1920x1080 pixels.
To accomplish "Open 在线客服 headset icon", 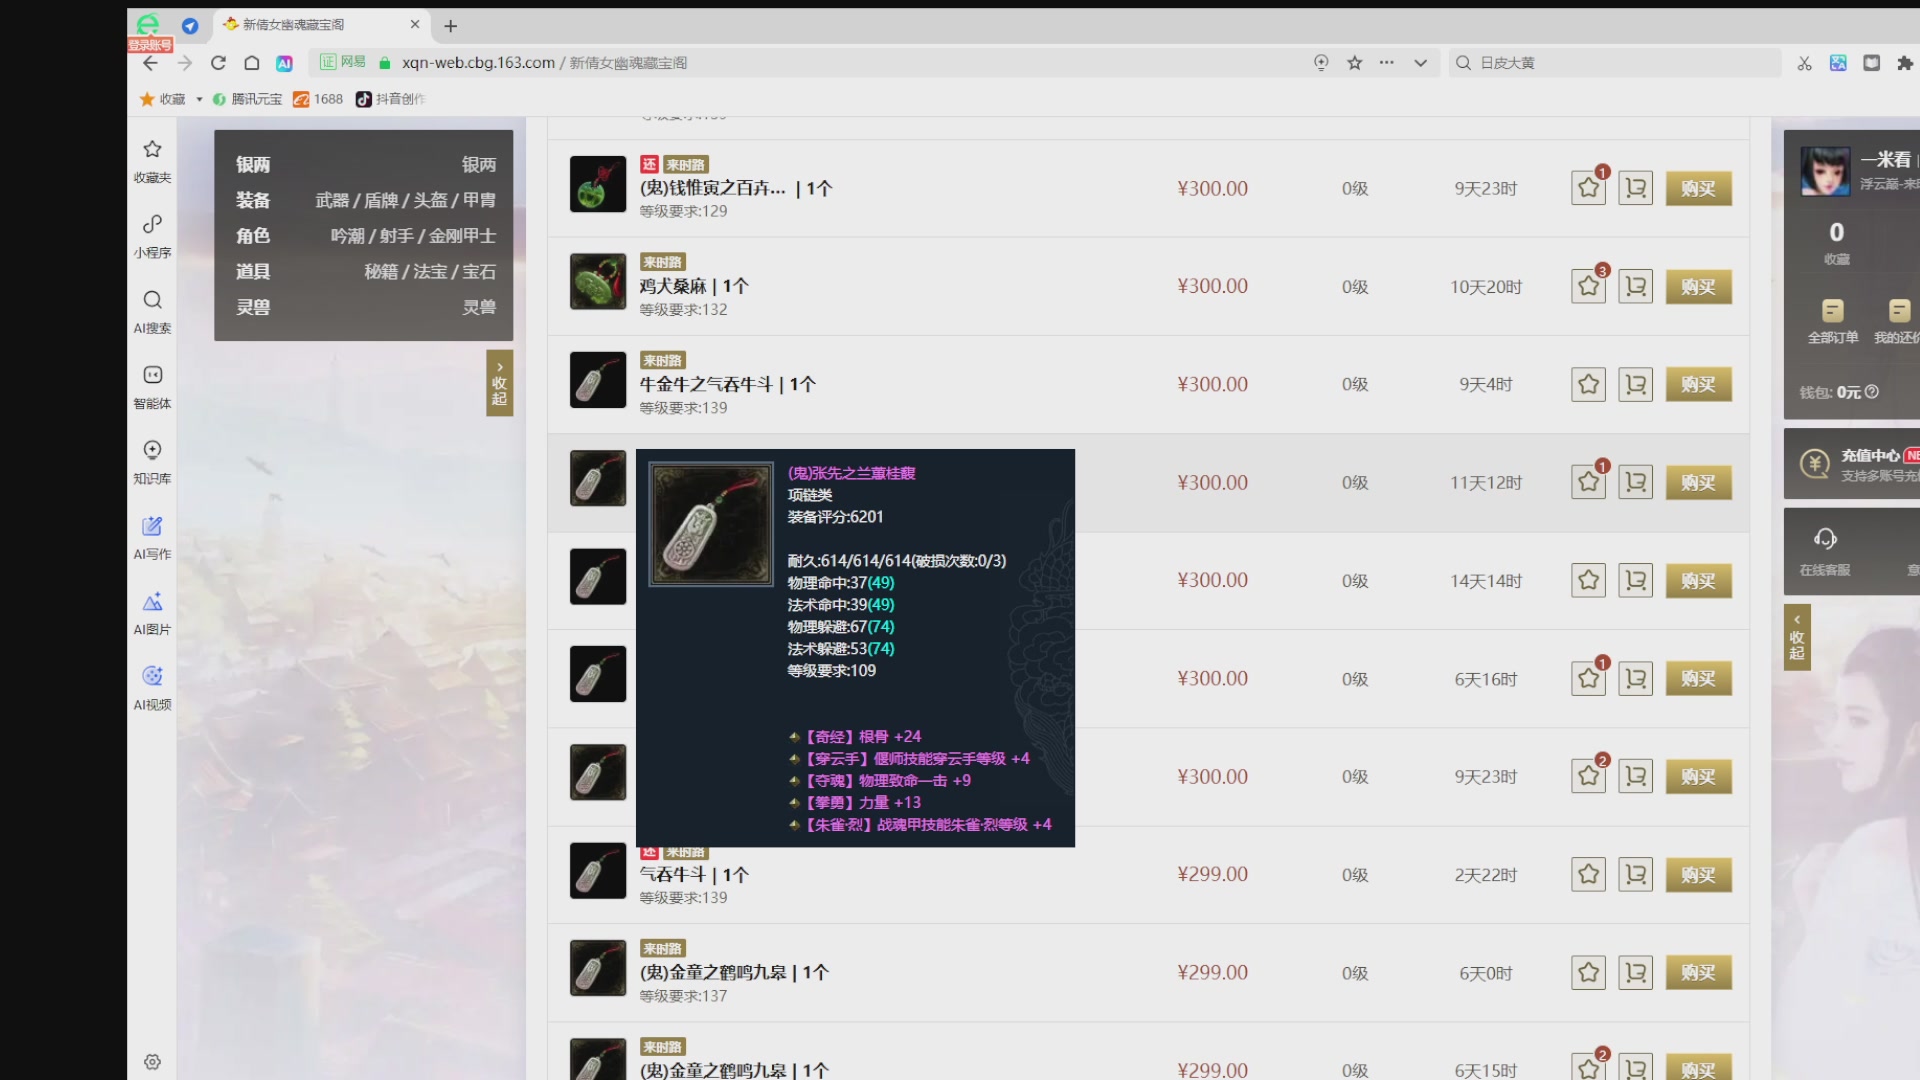I will click(1825, 540).
